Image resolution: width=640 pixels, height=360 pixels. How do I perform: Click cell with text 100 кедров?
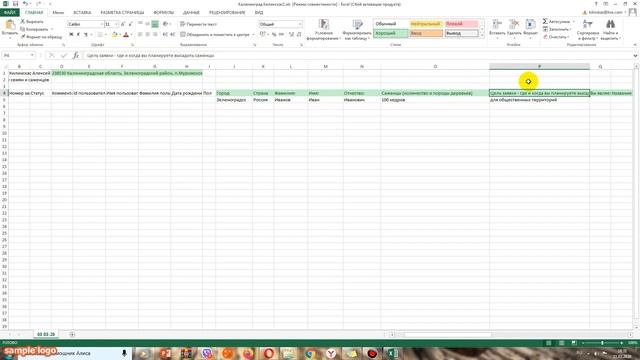click(435, 100)
